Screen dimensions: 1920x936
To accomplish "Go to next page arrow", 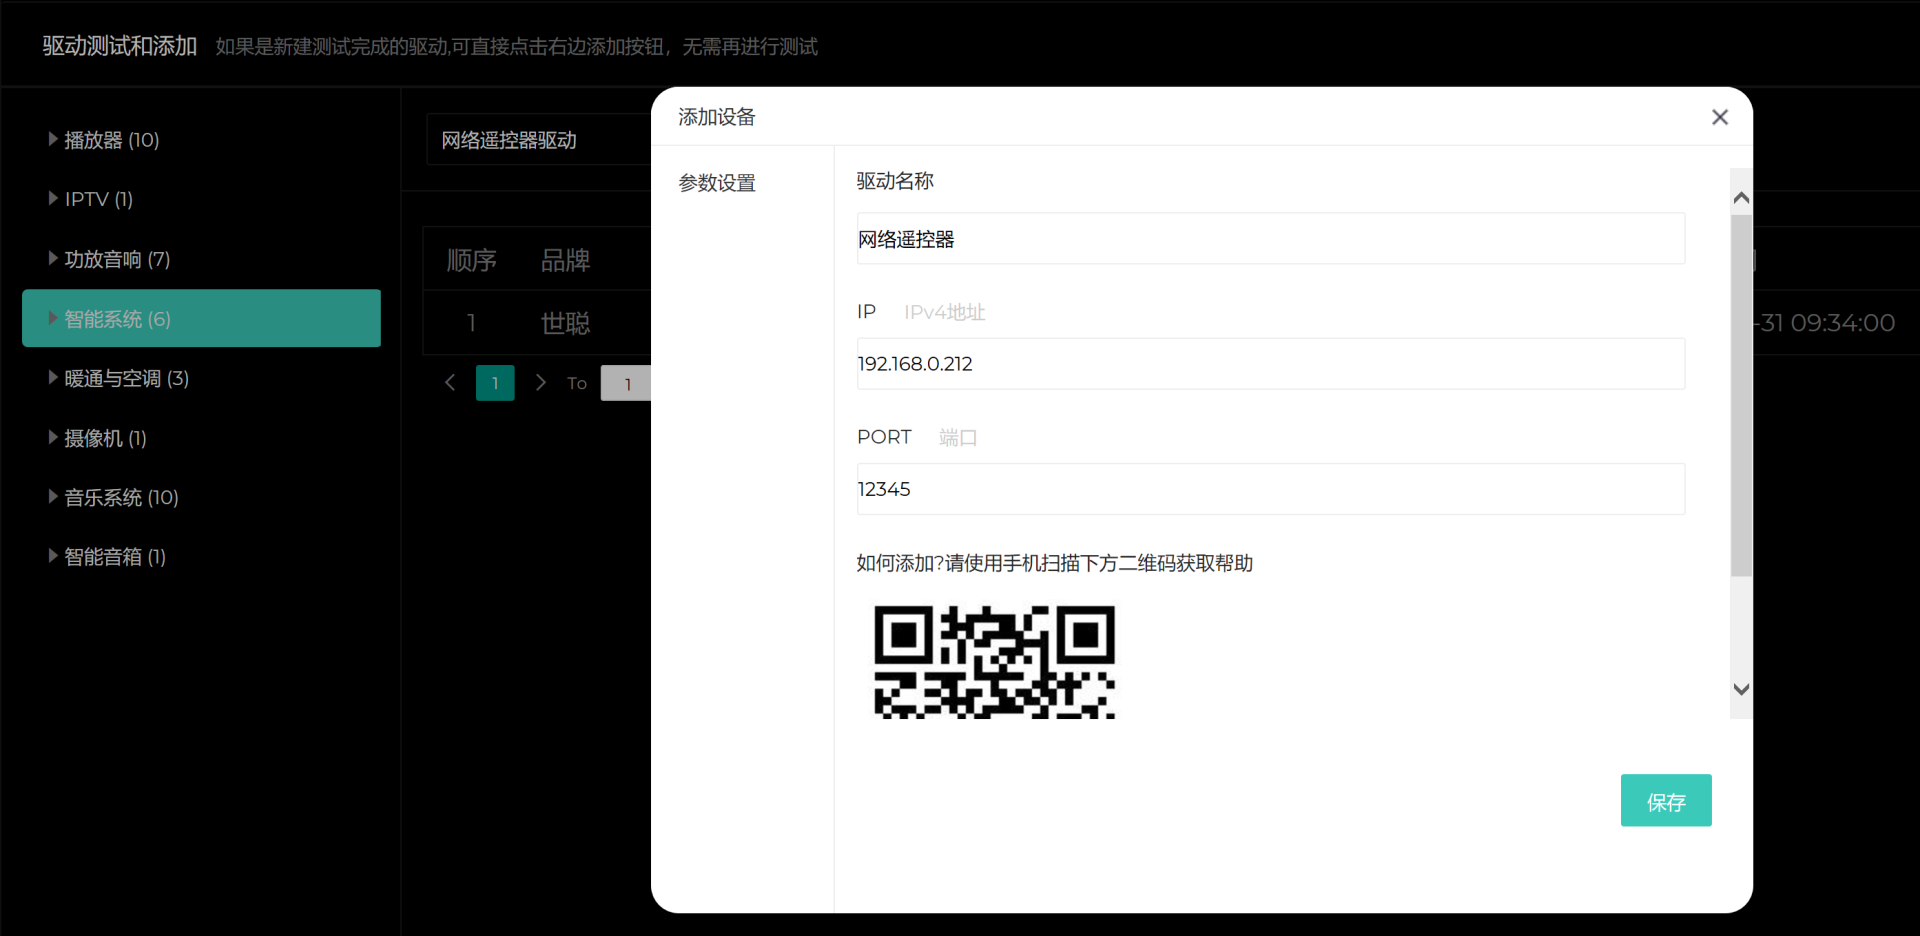I will click(541, 382).
